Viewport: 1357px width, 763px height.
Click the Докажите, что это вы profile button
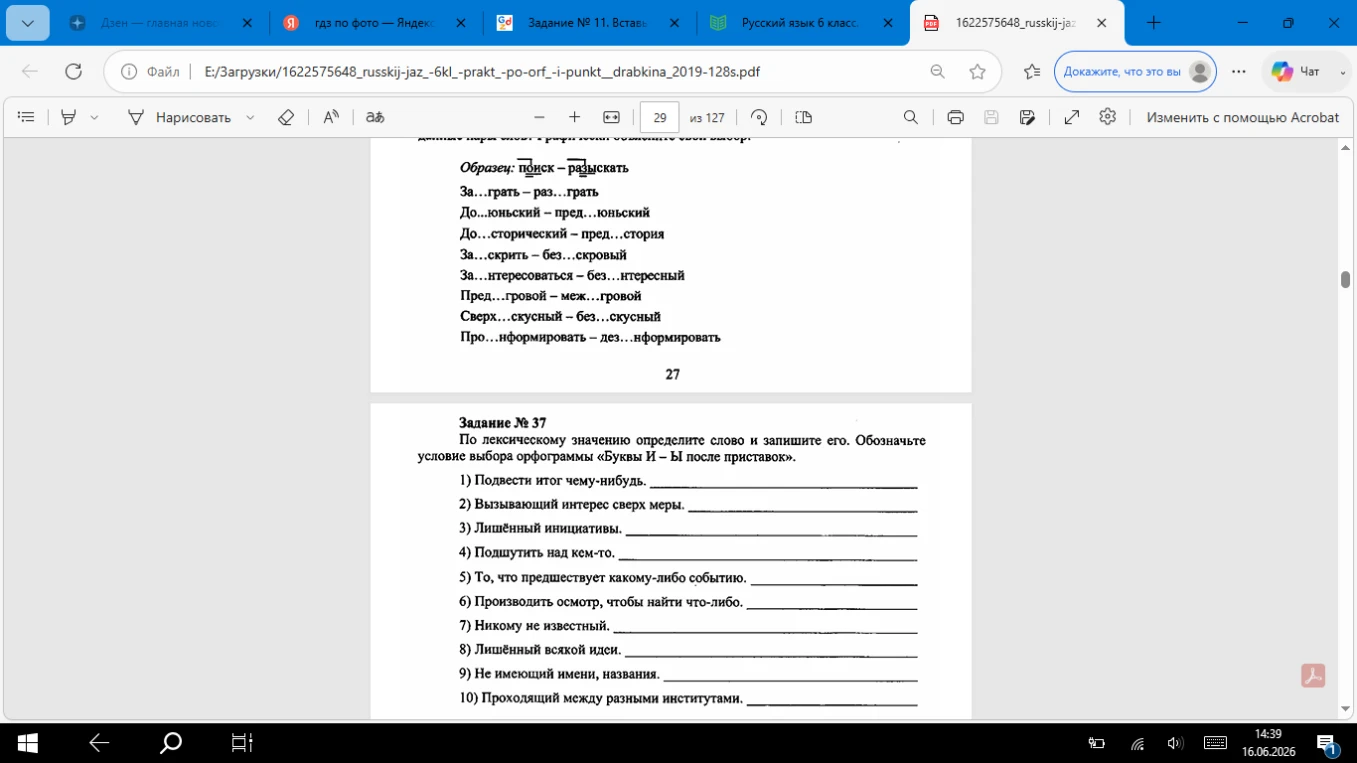click(x=1135, y=72)
